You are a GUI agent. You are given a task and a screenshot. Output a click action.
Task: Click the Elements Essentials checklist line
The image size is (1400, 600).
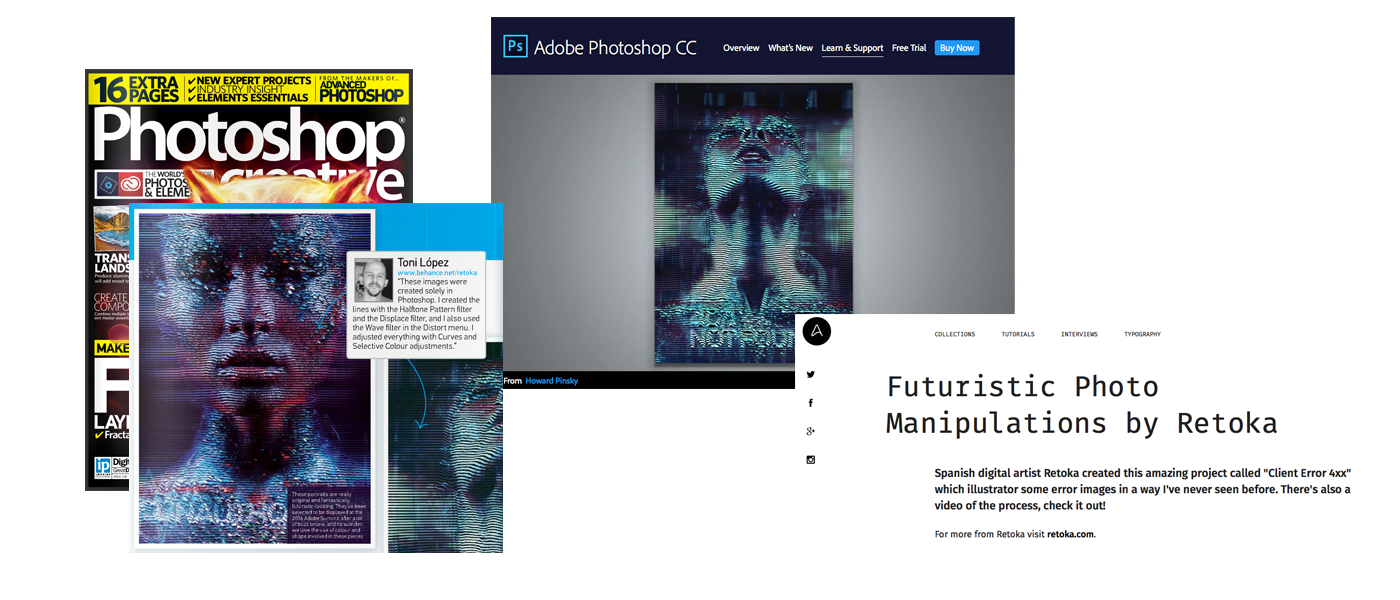(248, 98)
